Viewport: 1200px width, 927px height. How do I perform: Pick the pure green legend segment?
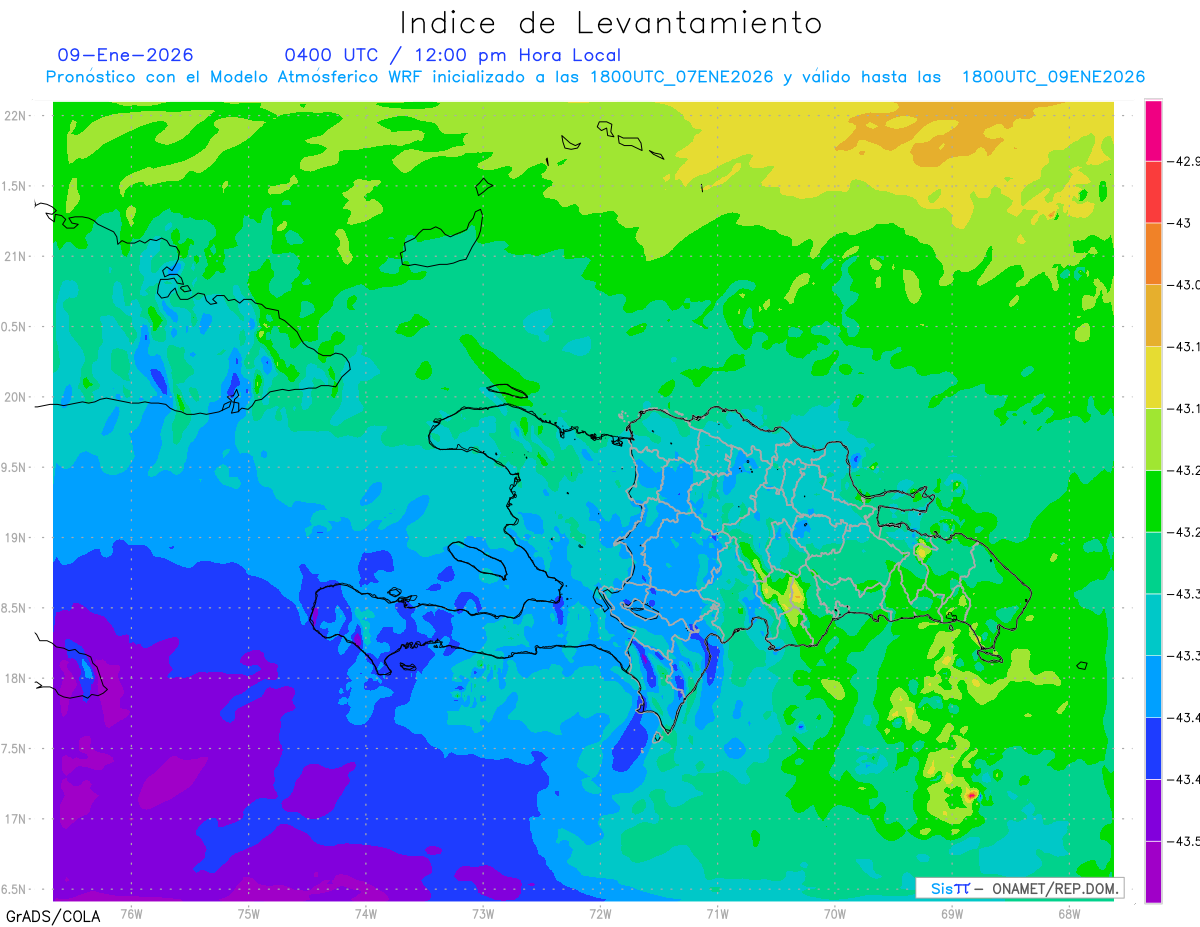(x=1153, y=500)
